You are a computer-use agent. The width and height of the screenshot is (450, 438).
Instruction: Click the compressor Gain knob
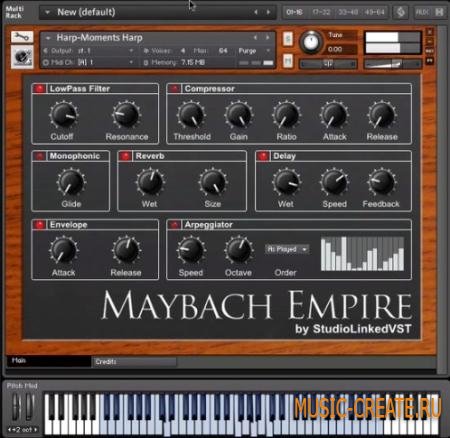(239, 115)
